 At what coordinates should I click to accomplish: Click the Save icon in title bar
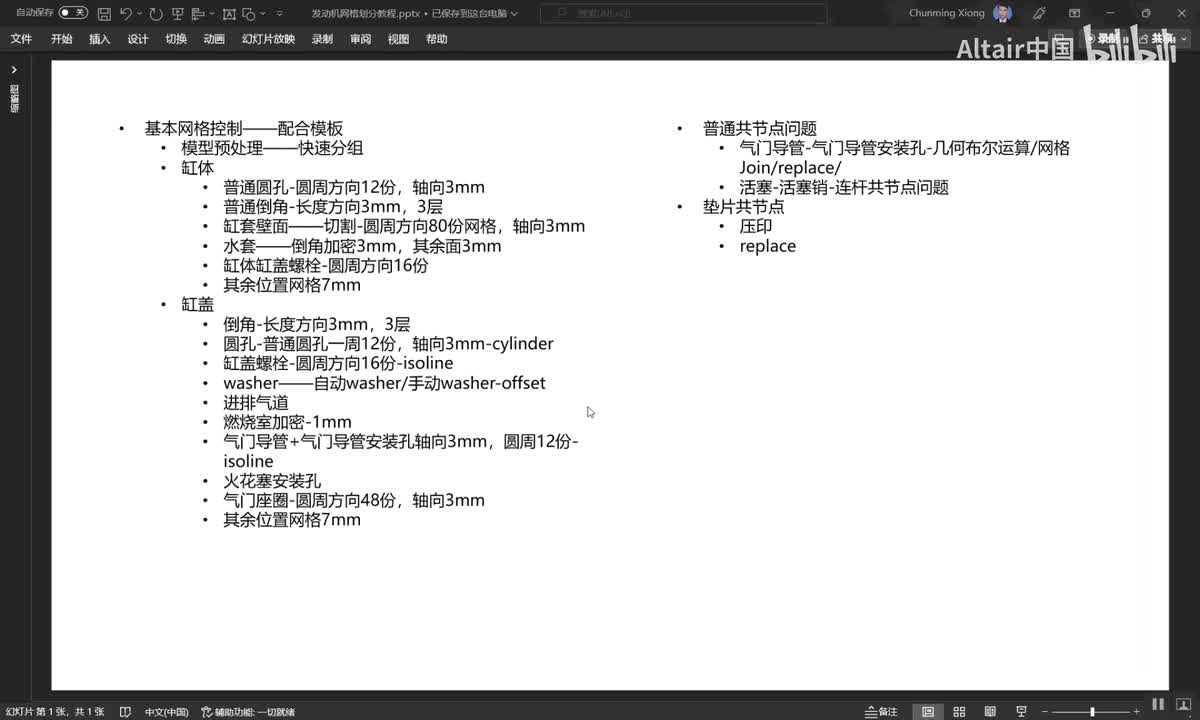point(104,13)
